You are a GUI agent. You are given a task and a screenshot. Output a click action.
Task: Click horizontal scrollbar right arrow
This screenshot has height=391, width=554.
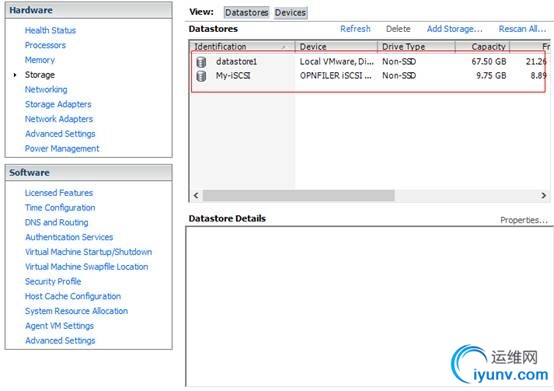click(x=544, y=195)
